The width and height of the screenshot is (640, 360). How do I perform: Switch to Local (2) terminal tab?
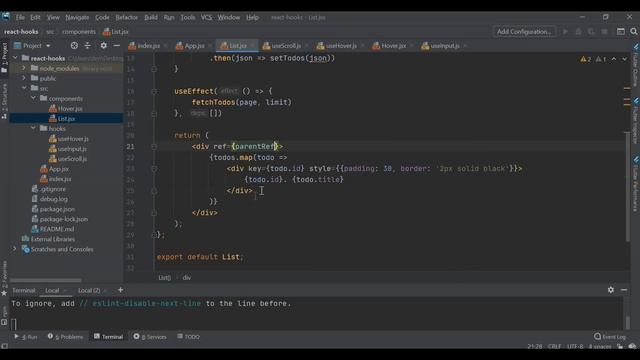pos(89,290)
